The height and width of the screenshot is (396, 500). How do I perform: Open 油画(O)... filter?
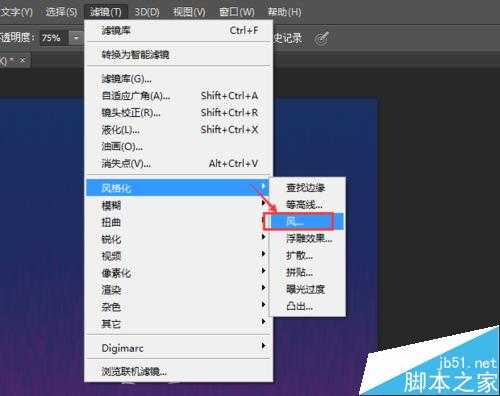click(x=179, y=147)
